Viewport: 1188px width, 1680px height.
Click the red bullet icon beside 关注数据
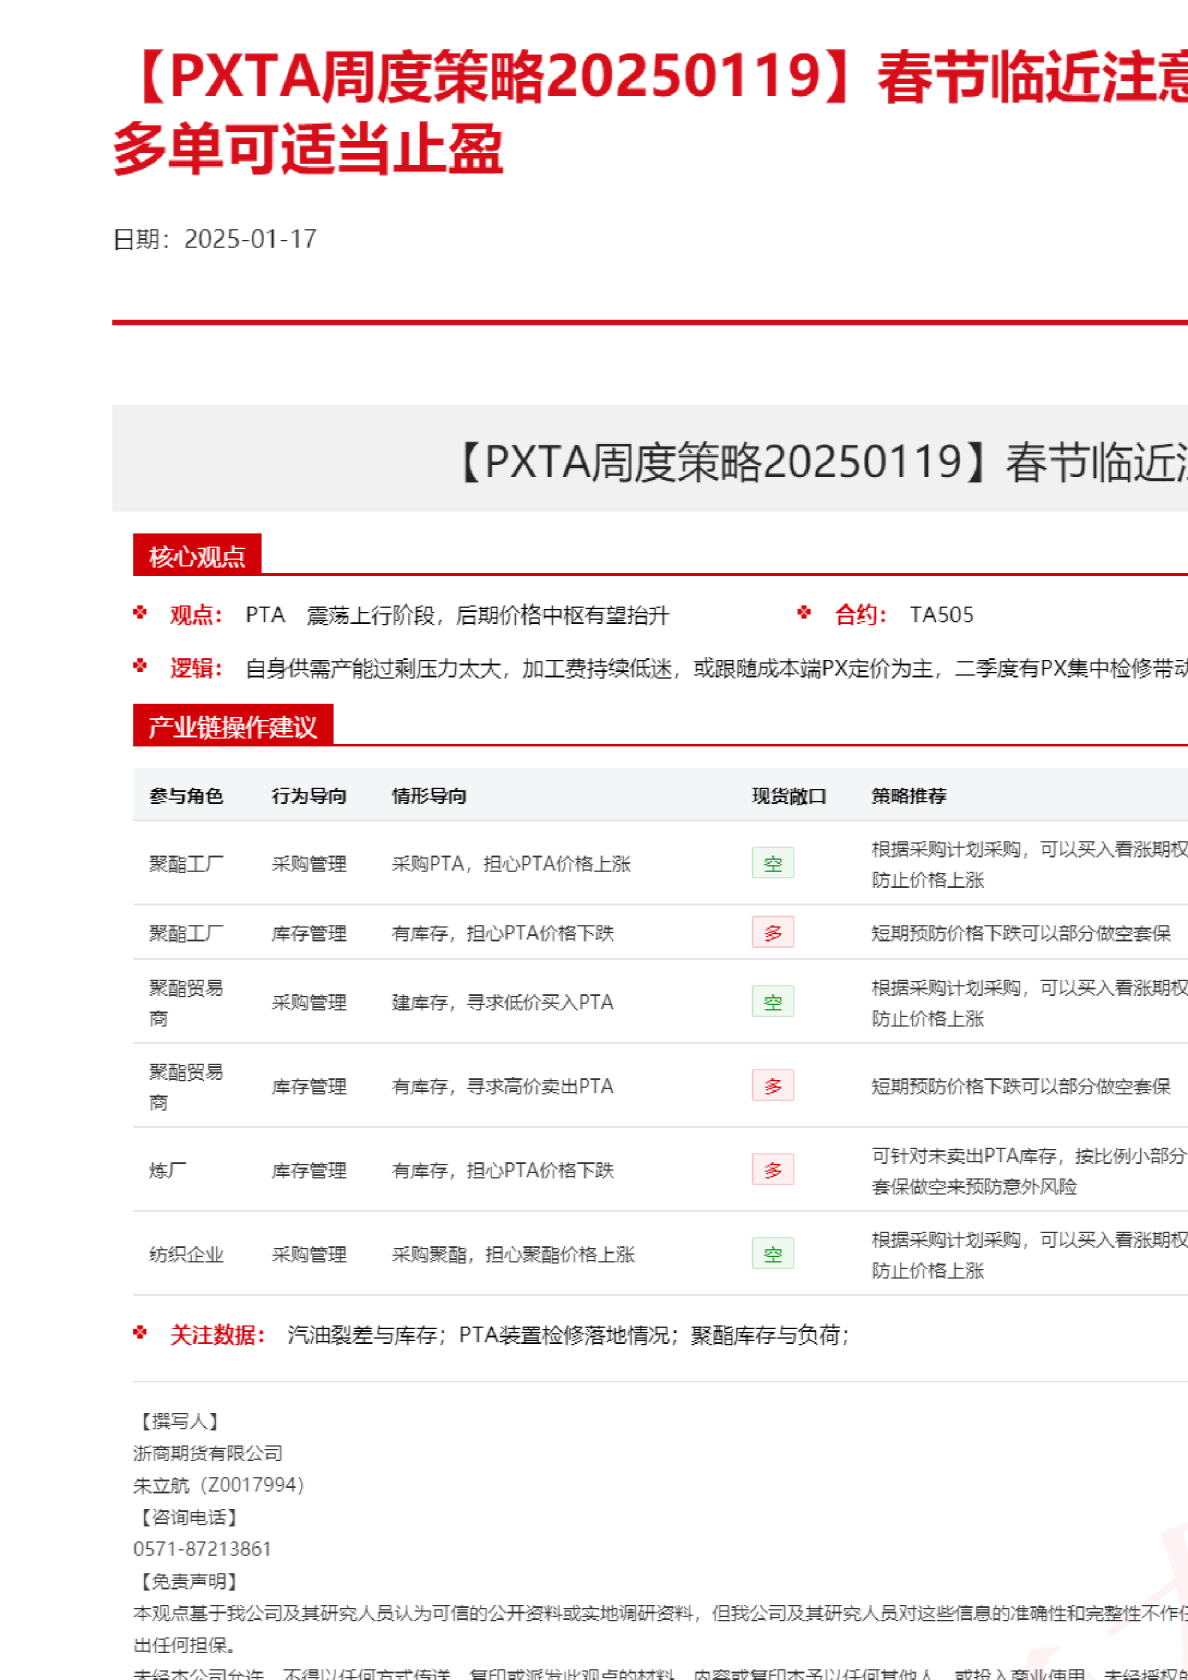tap(140, 1333)
